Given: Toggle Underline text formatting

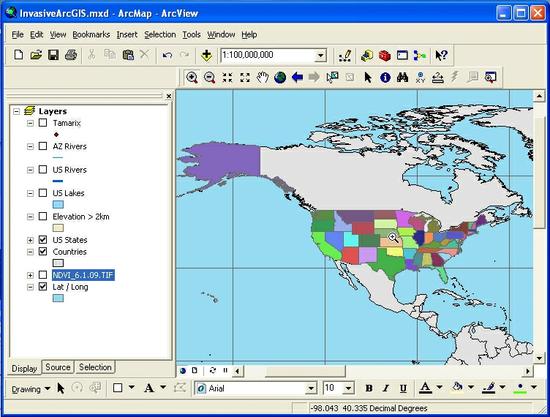Looking at the screenshot, I should [x=403, y=388].
